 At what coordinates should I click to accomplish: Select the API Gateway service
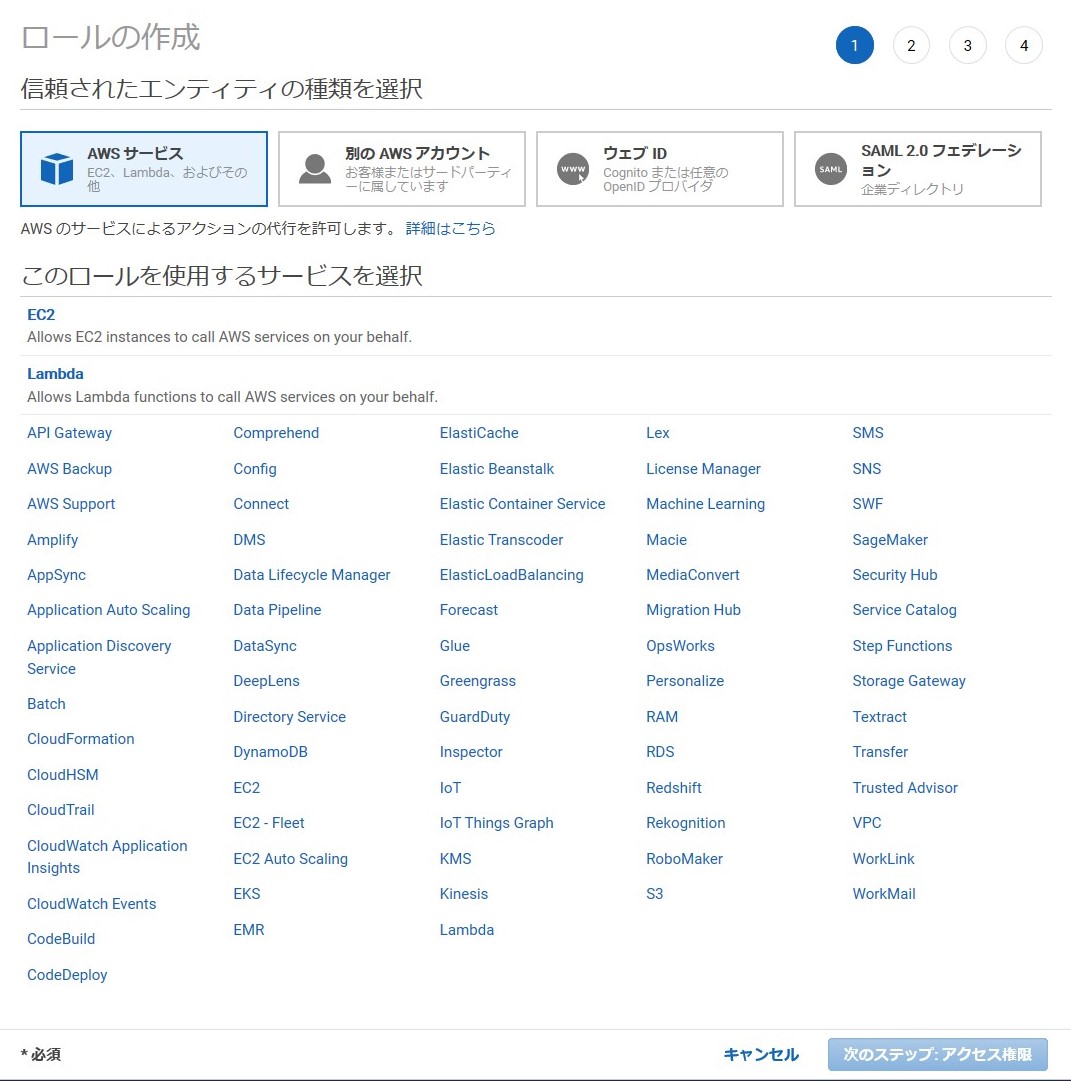(70, 433)
